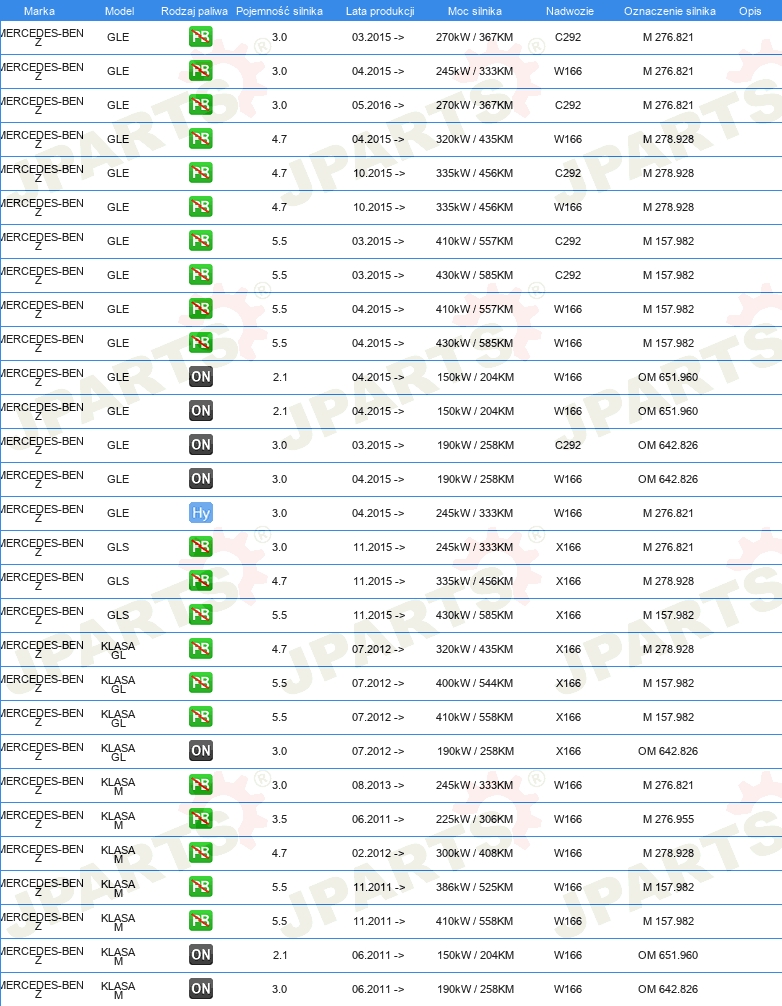Click W166 body cell in KLASA M 4.7 row

(568, 853)
